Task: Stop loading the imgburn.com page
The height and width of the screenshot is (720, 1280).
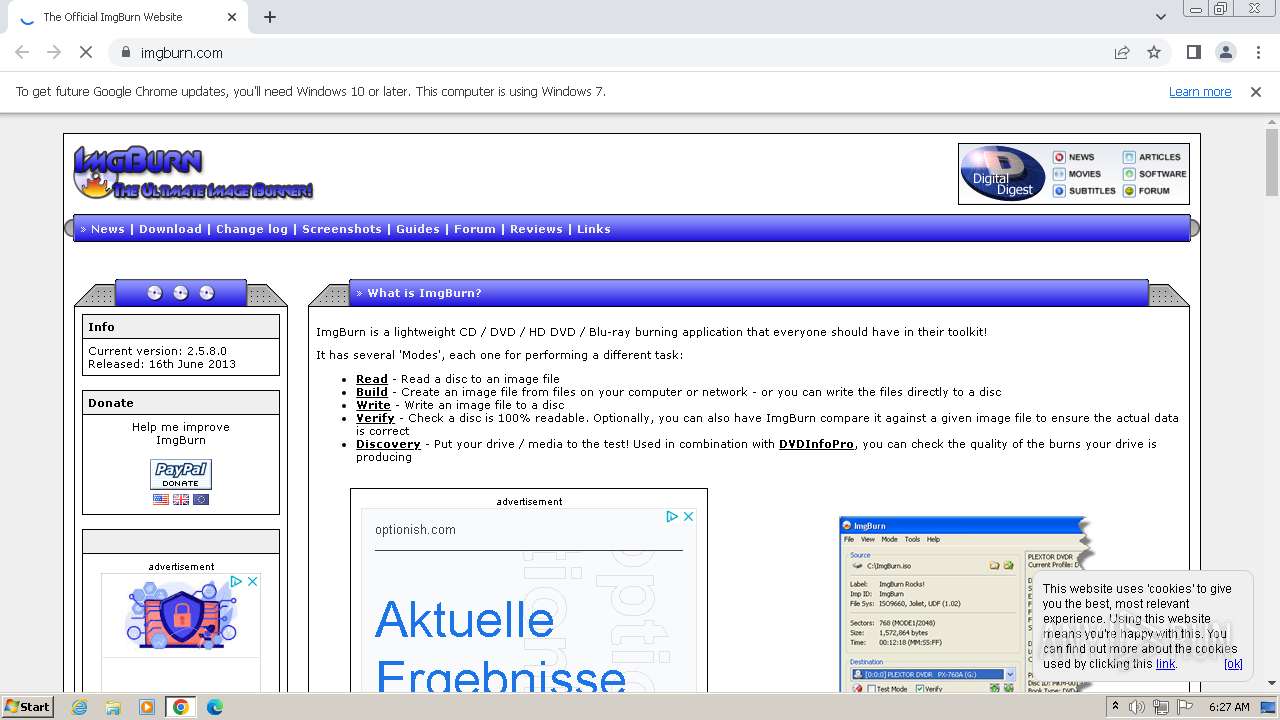Action: [86, 53]
